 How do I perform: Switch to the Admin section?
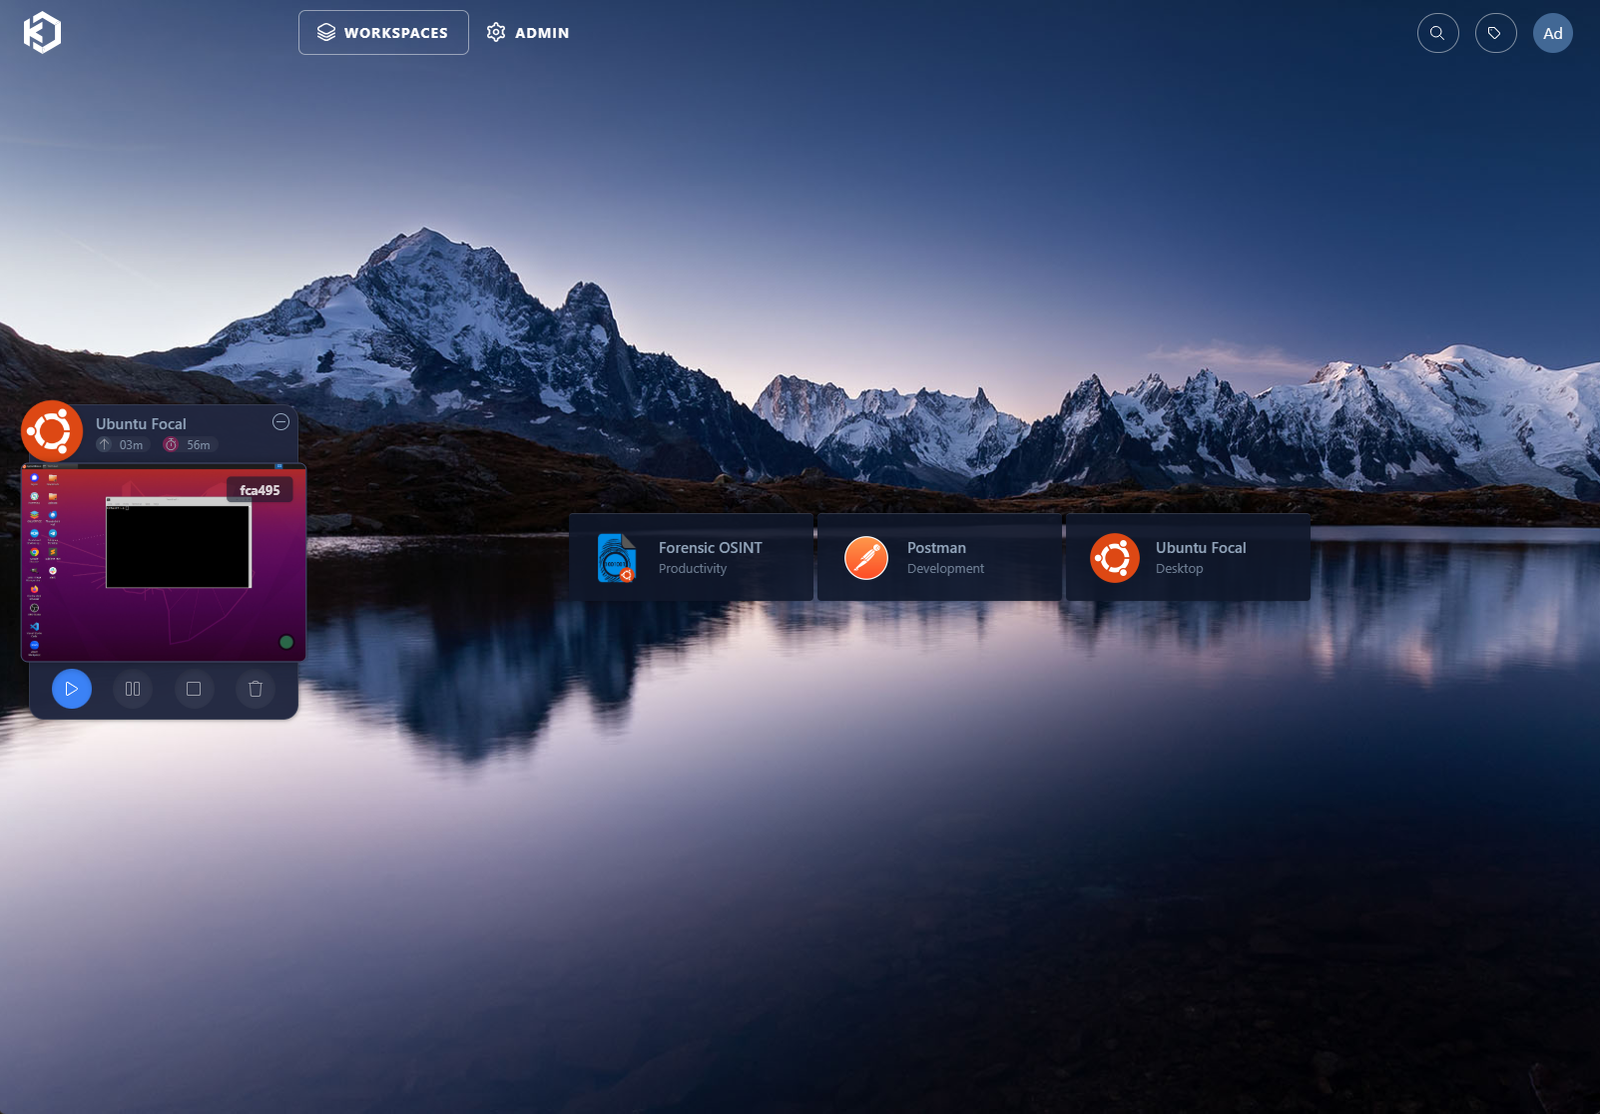[528, 33]
